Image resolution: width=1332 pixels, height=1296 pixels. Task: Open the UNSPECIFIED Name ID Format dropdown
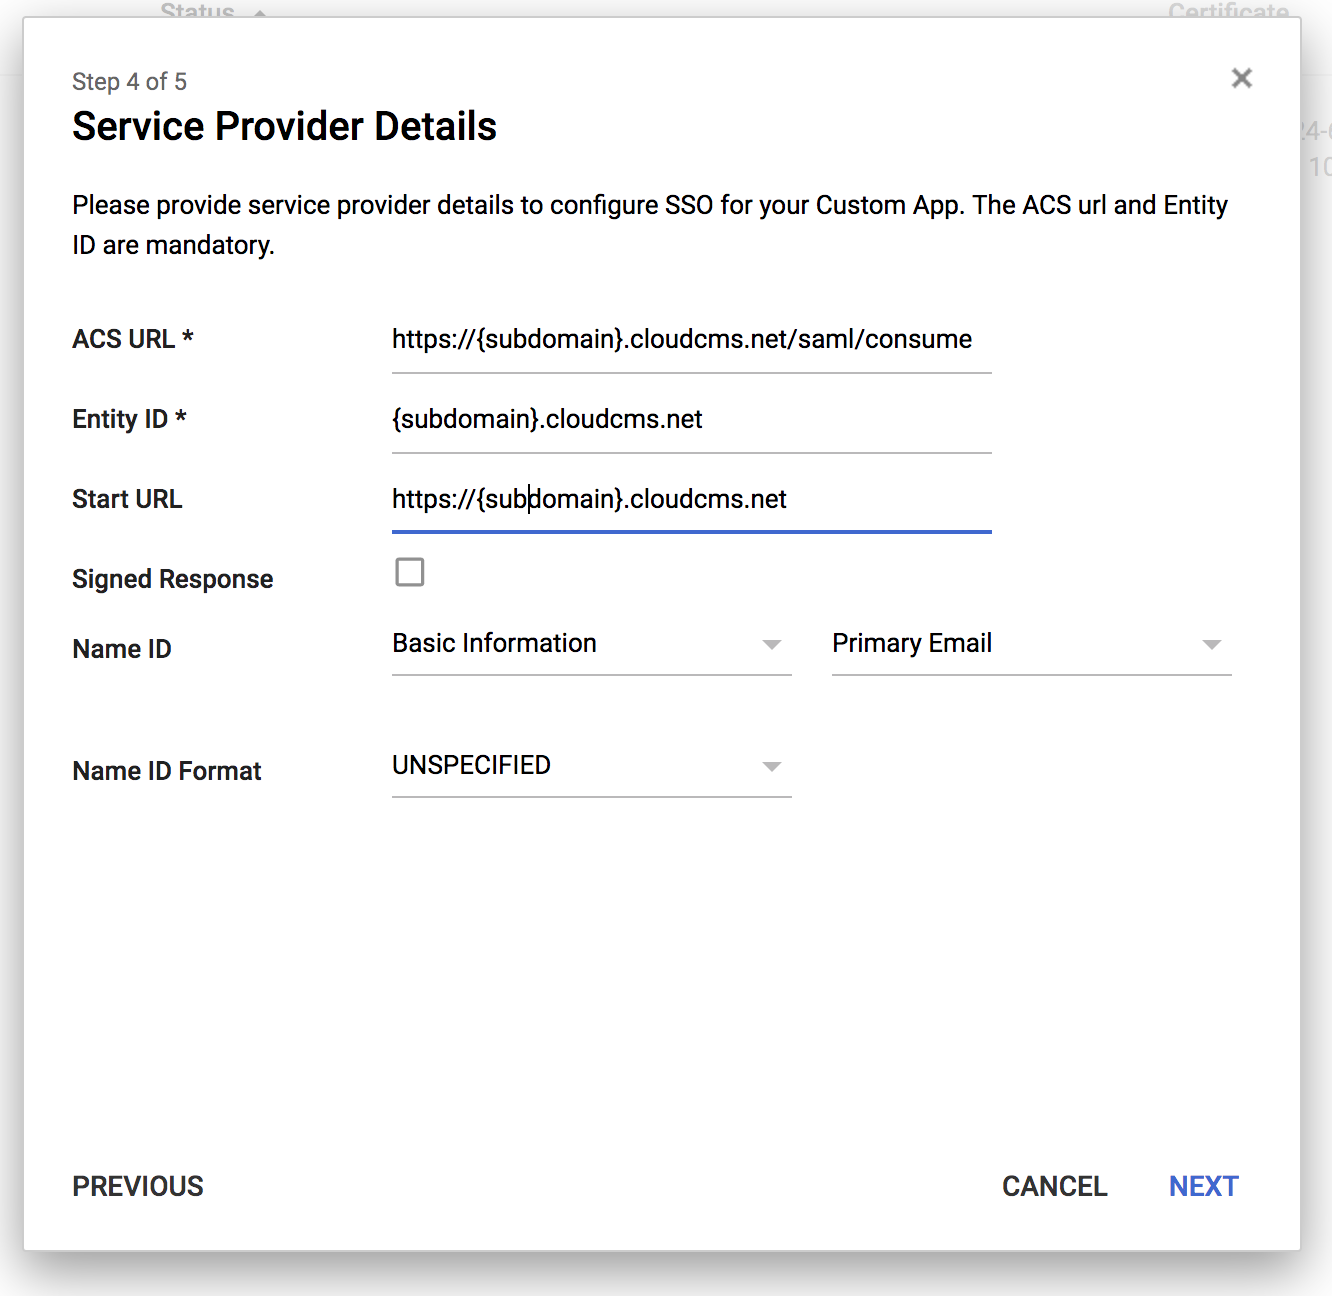590,766
